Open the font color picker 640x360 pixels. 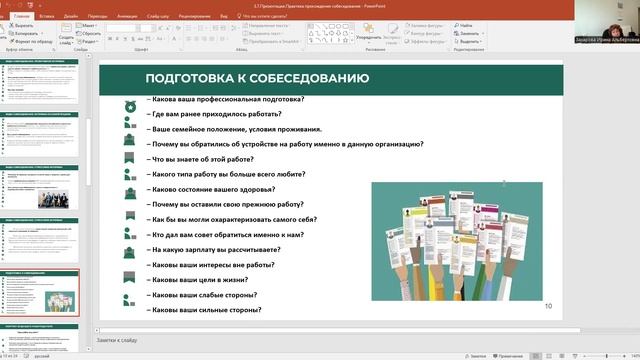point(175,39)
